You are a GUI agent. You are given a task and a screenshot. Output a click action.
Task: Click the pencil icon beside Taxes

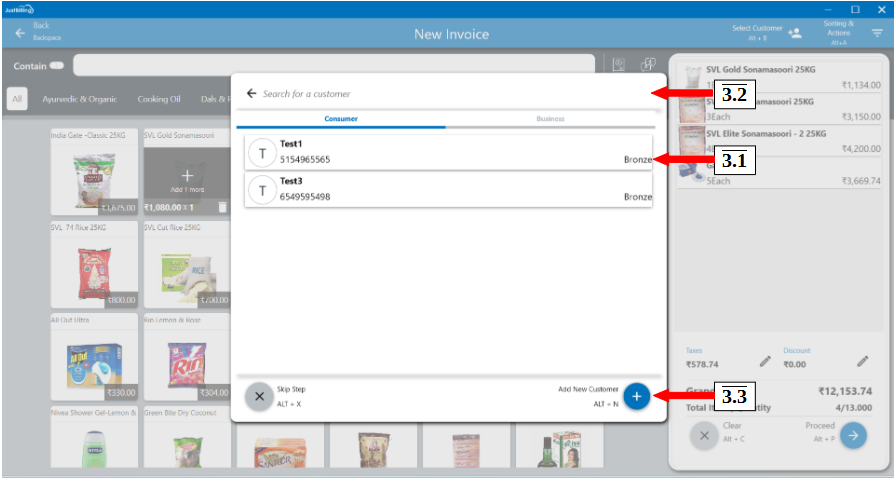(765, 361)
